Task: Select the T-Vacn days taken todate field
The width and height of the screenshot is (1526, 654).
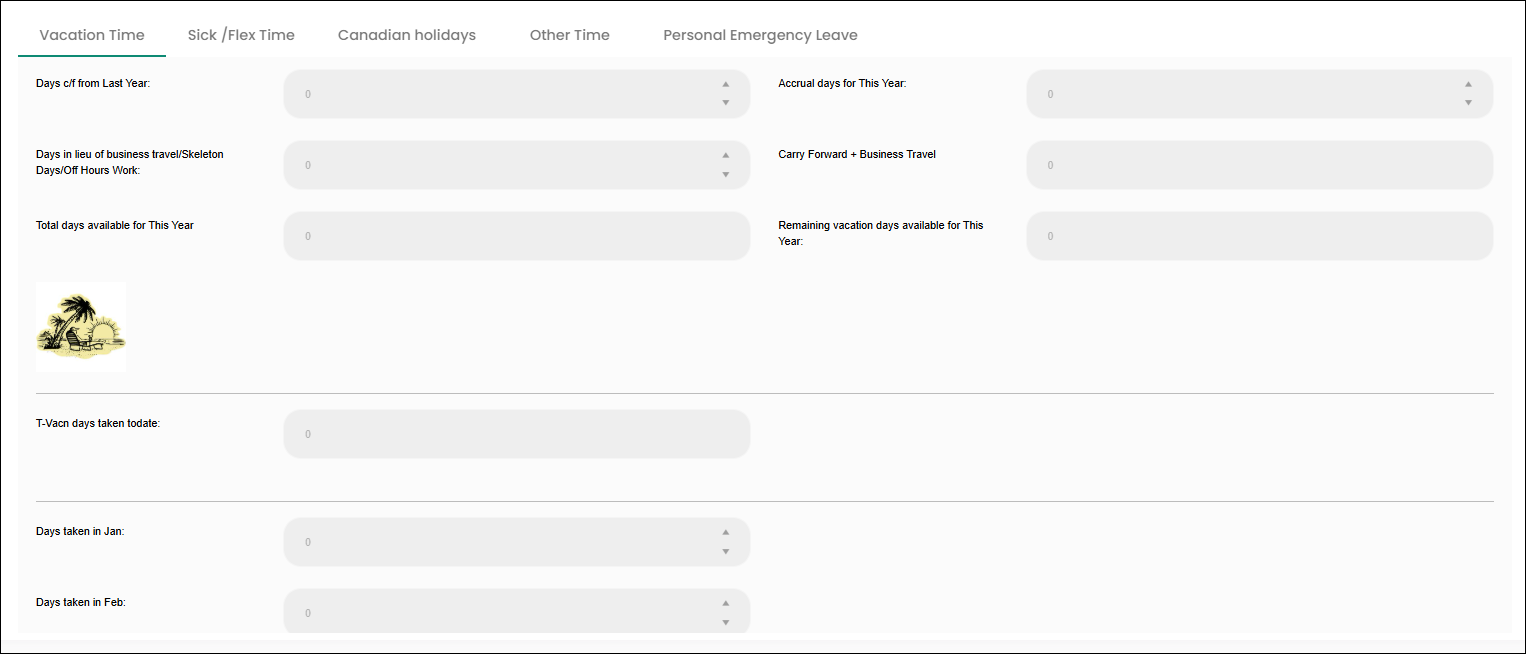Action: [516, 434]
